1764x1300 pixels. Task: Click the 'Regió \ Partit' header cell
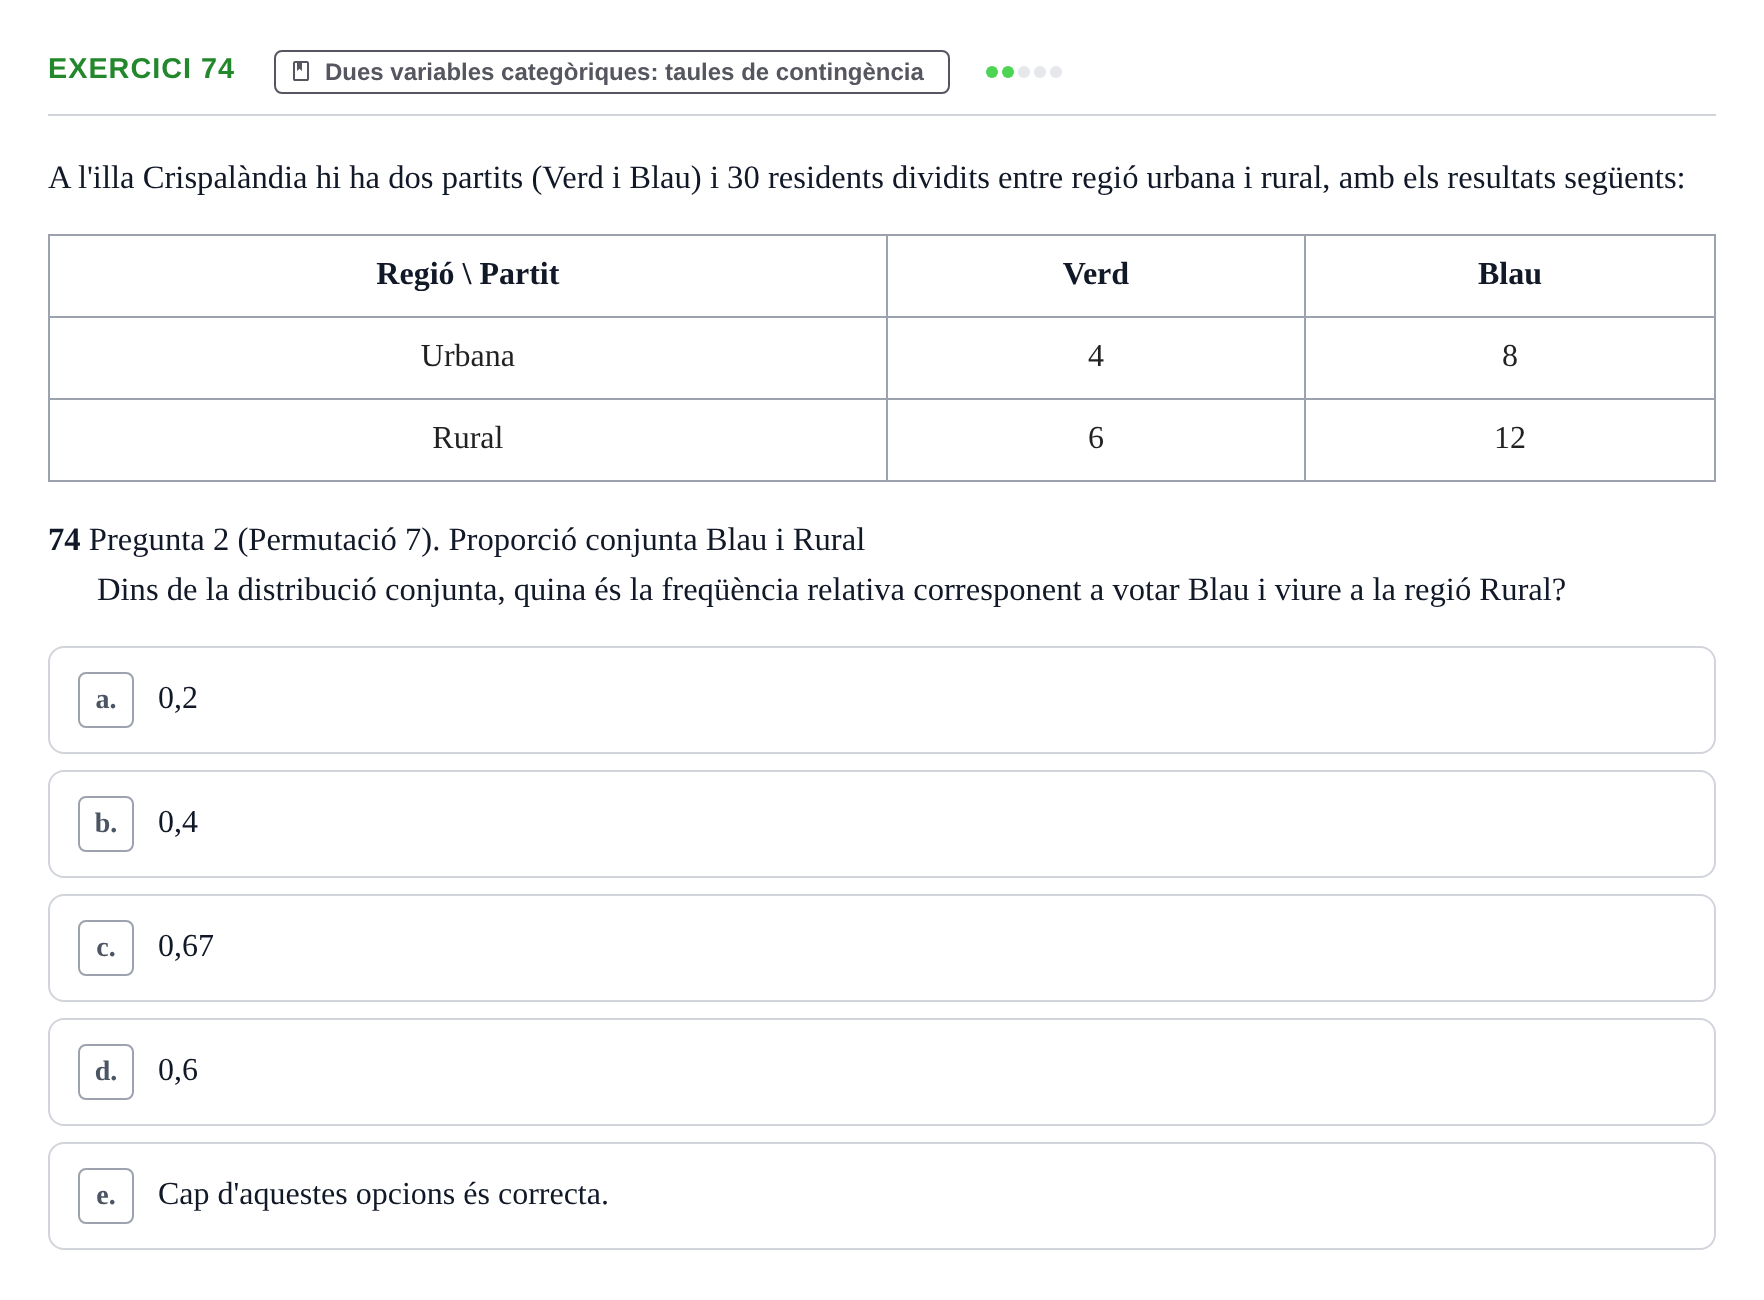[468, 276]
